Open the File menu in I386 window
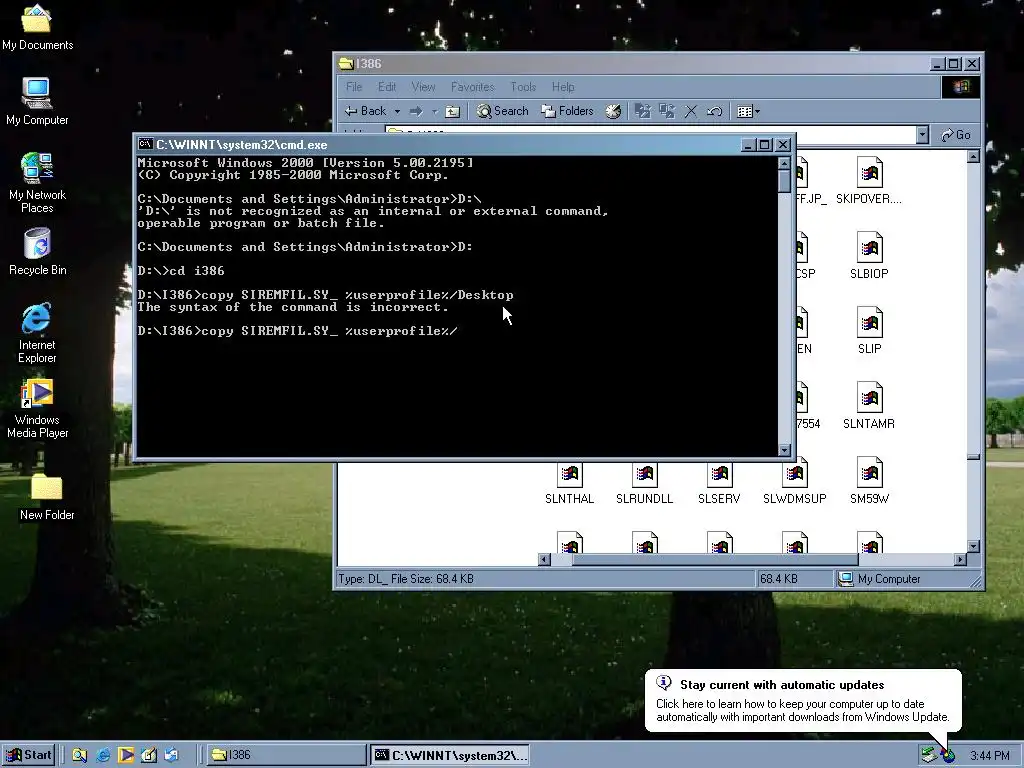Viewport: 1024px width, 768px height. pyautogui.click(x=354, y=87)
